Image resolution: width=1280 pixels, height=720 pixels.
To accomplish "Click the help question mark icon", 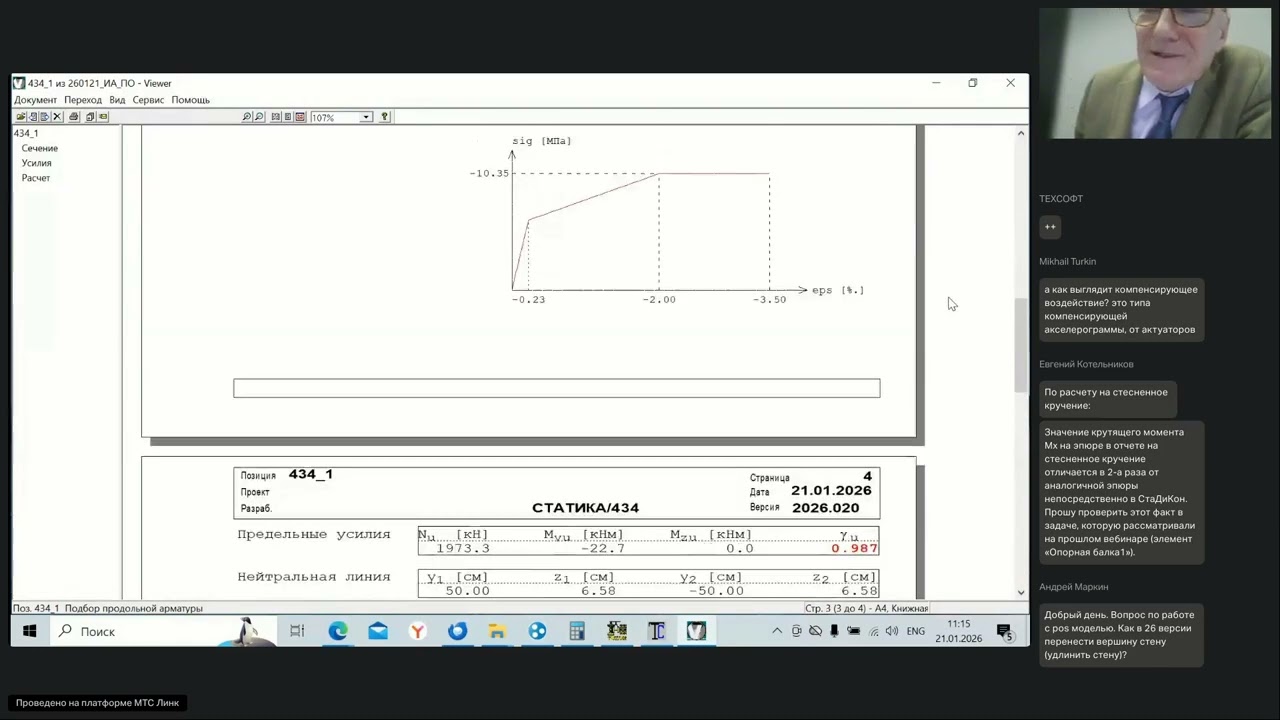I will 384,117.
